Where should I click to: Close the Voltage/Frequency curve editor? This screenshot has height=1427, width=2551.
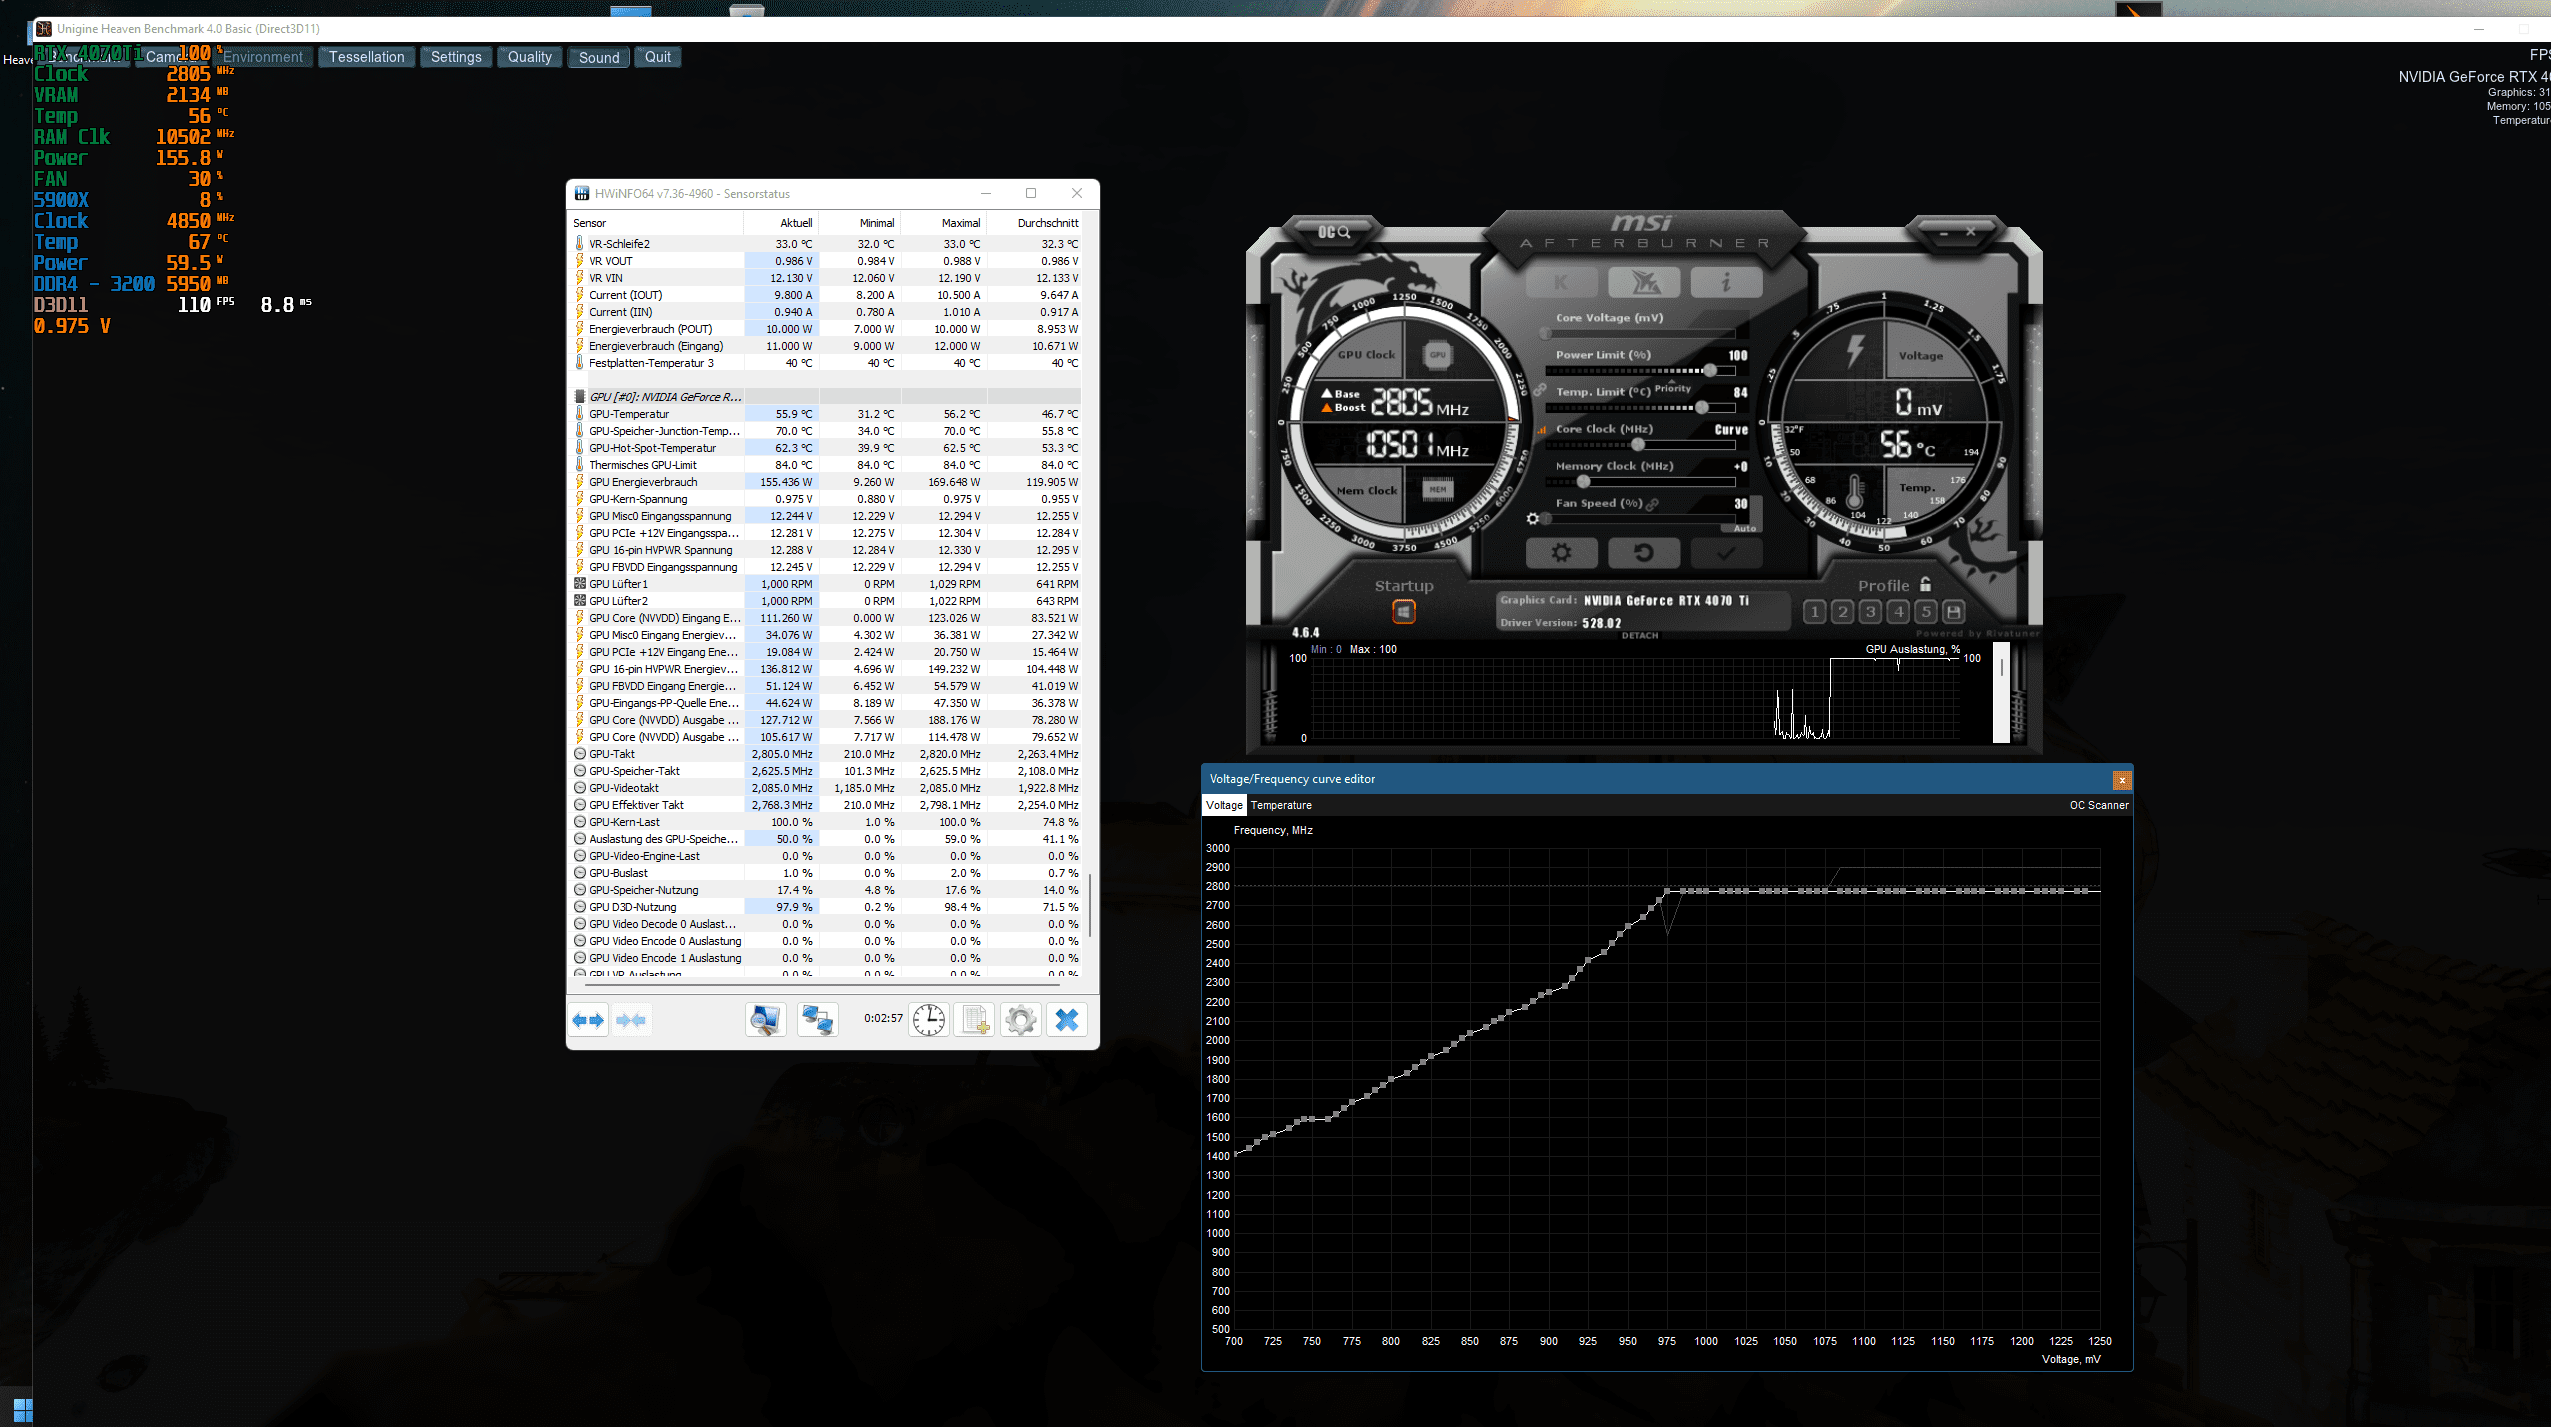pos(2122,780)
